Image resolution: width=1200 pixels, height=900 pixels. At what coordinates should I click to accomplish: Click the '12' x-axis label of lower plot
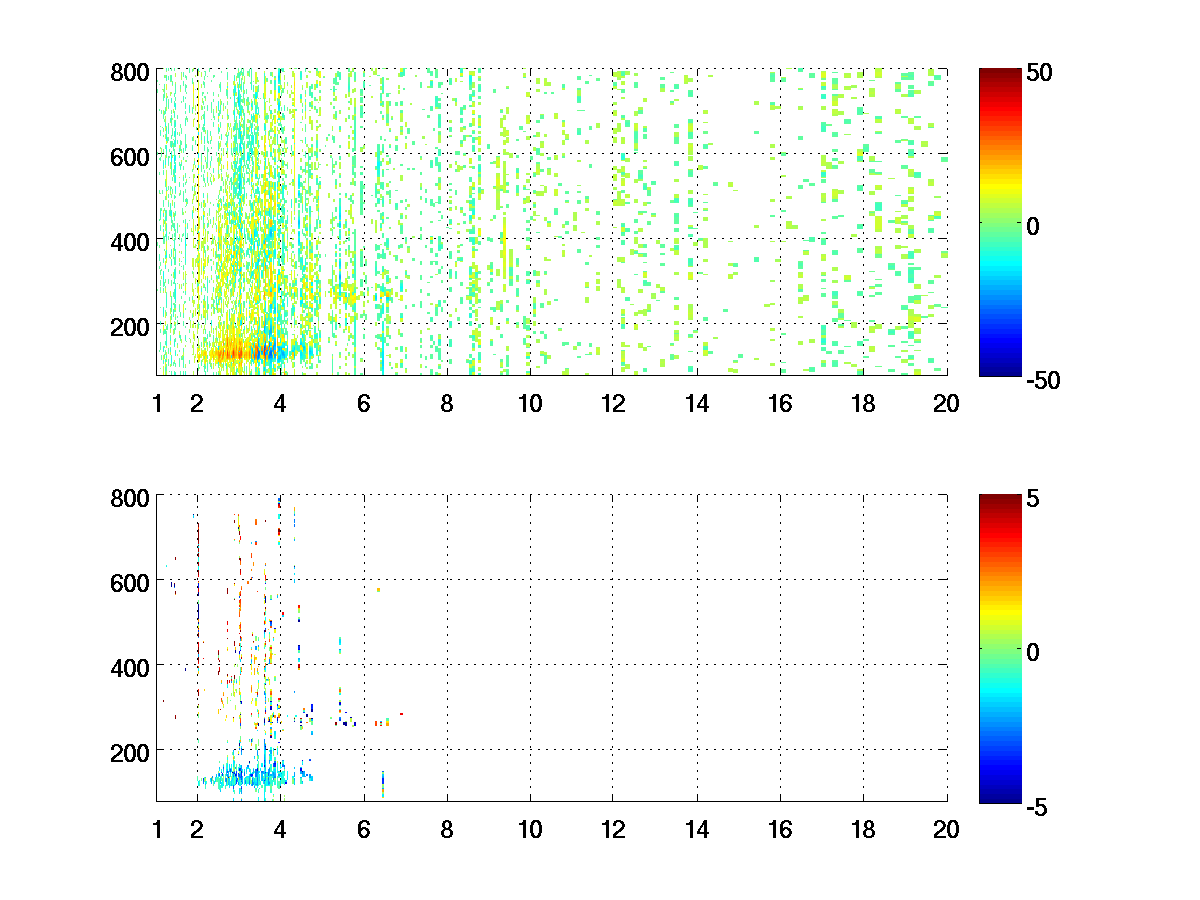coord(612,829)
